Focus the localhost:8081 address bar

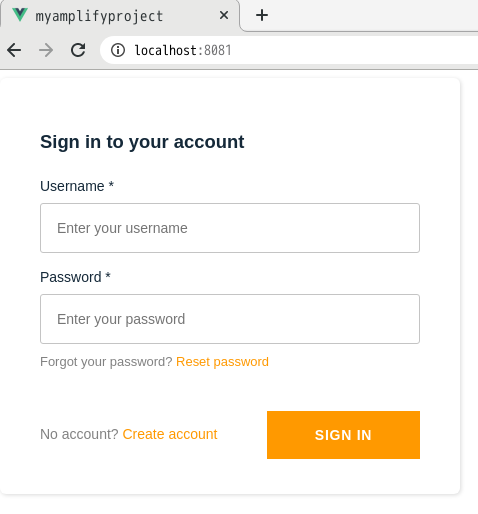click(x=289, y=50)
